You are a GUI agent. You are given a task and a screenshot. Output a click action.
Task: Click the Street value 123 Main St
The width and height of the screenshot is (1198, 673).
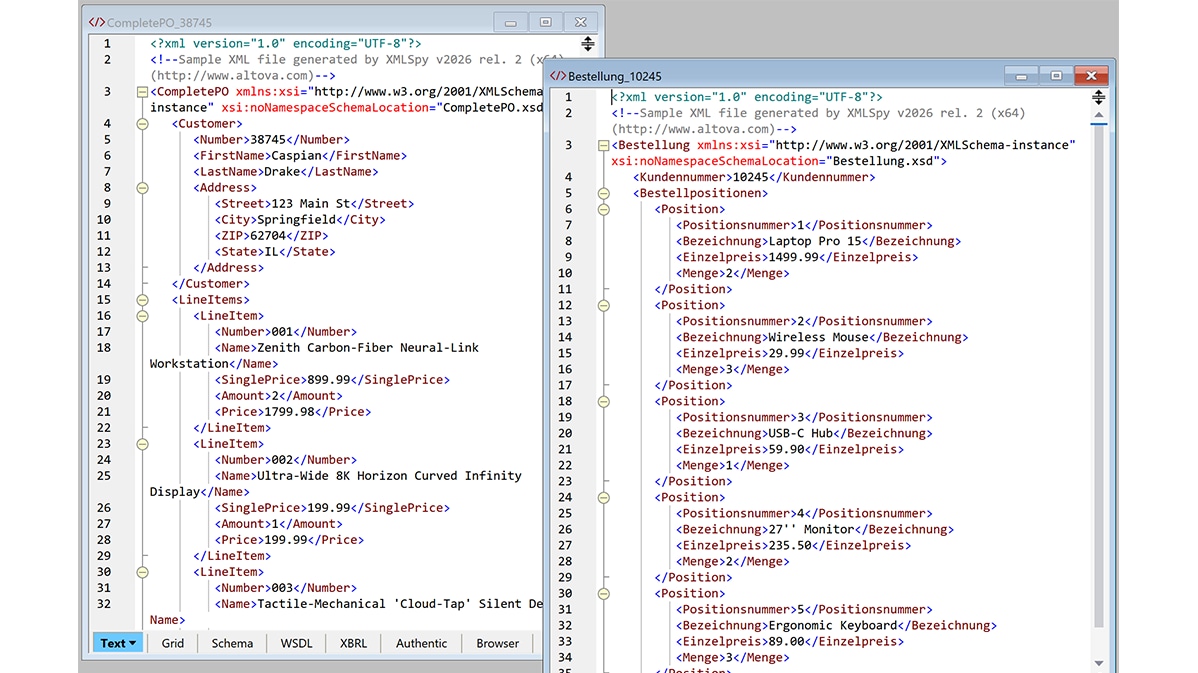[x=311, y=204]
